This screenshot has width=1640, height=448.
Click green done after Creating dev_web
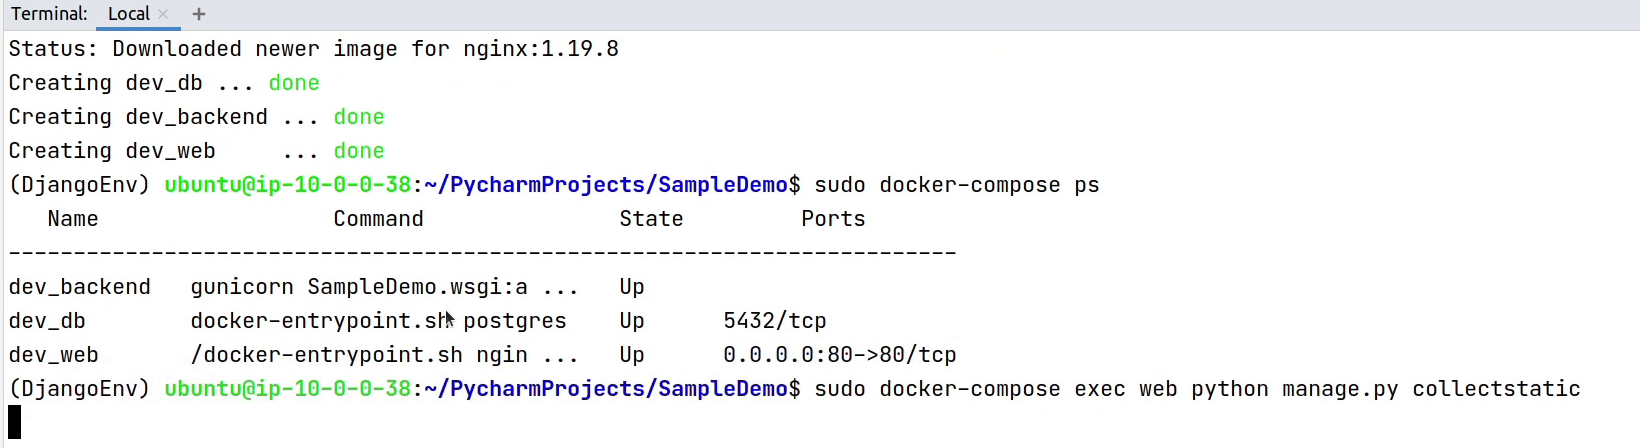coord(359,151)
